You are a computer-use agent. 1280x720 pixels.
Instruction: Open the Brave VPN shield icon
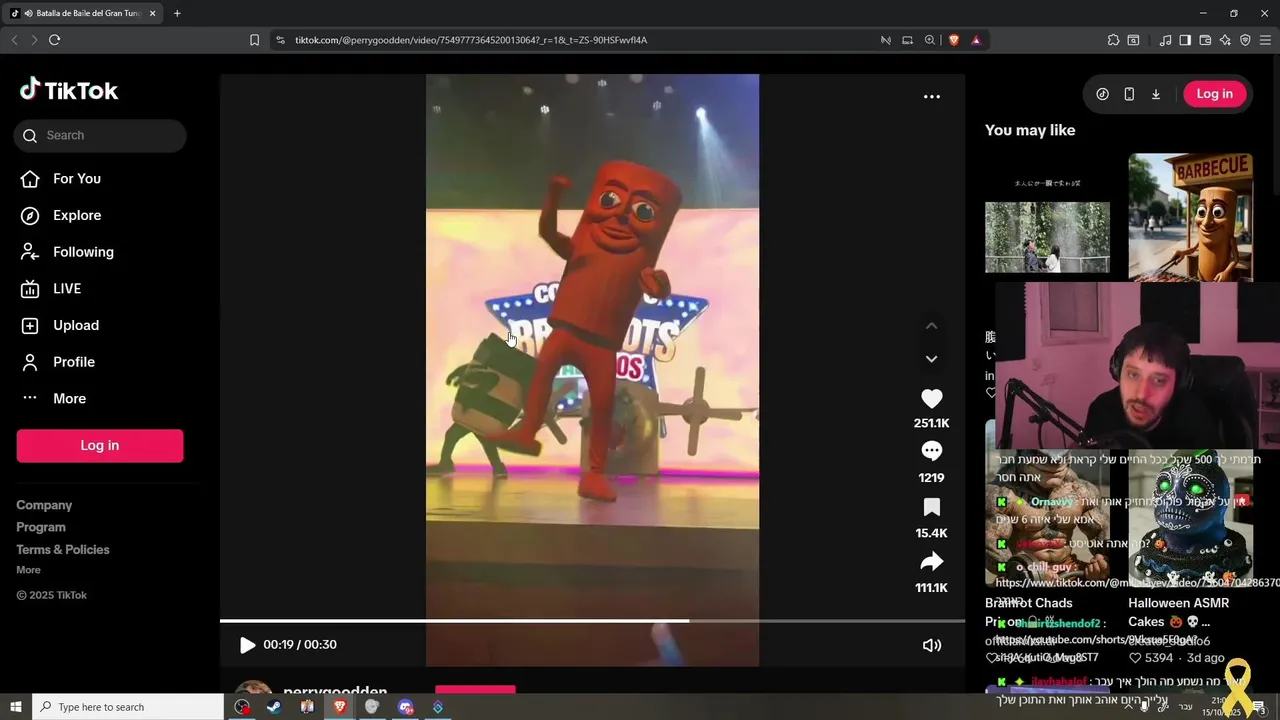tap(1245, 40)
